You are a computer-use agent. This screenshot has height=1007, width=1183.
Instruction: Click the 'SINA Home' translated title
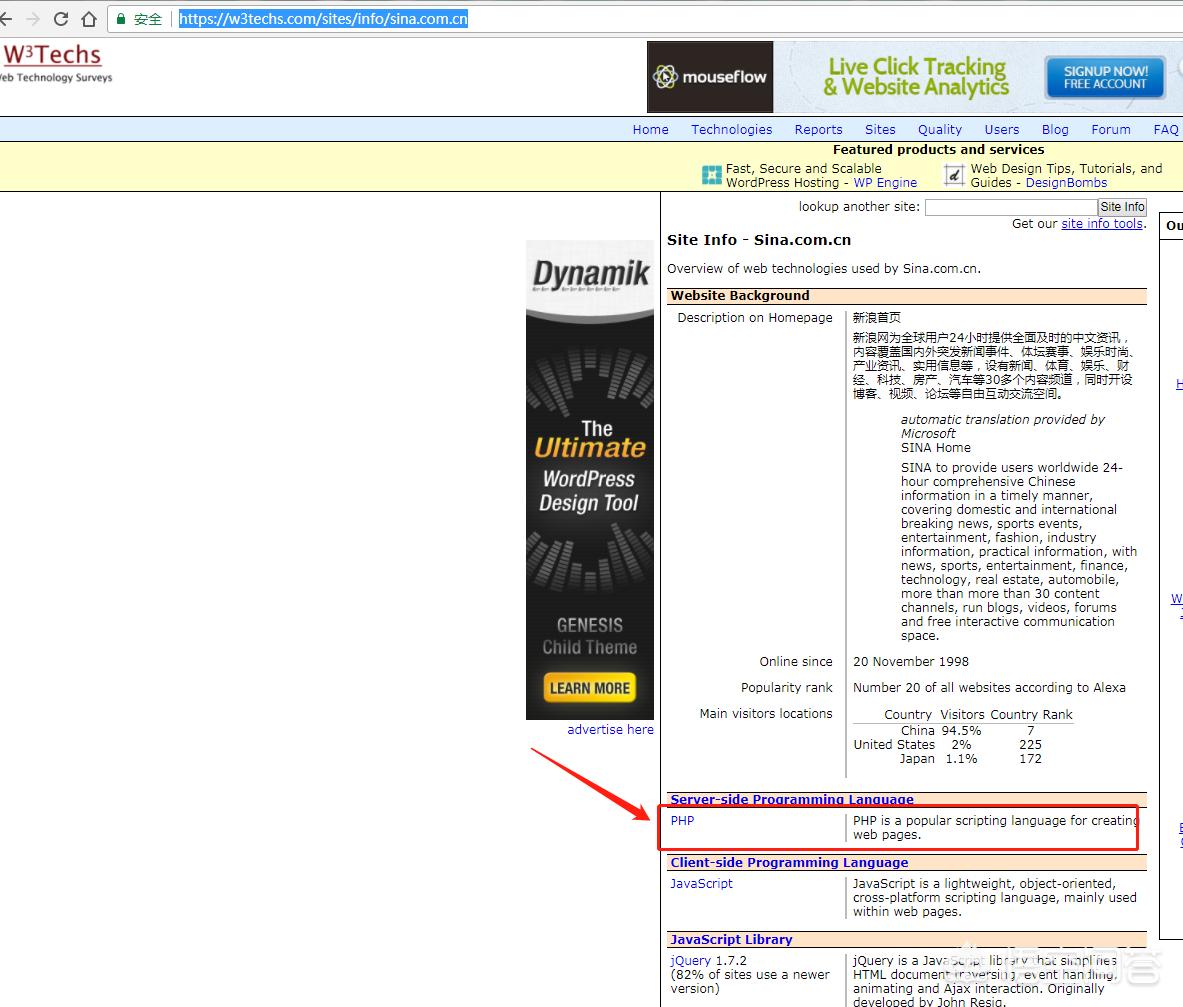[x=936, y=448]
